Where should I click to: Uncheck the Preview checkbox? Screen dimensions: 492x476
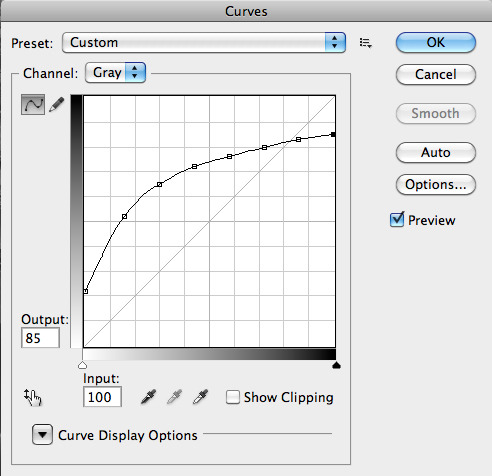[397, 220]
